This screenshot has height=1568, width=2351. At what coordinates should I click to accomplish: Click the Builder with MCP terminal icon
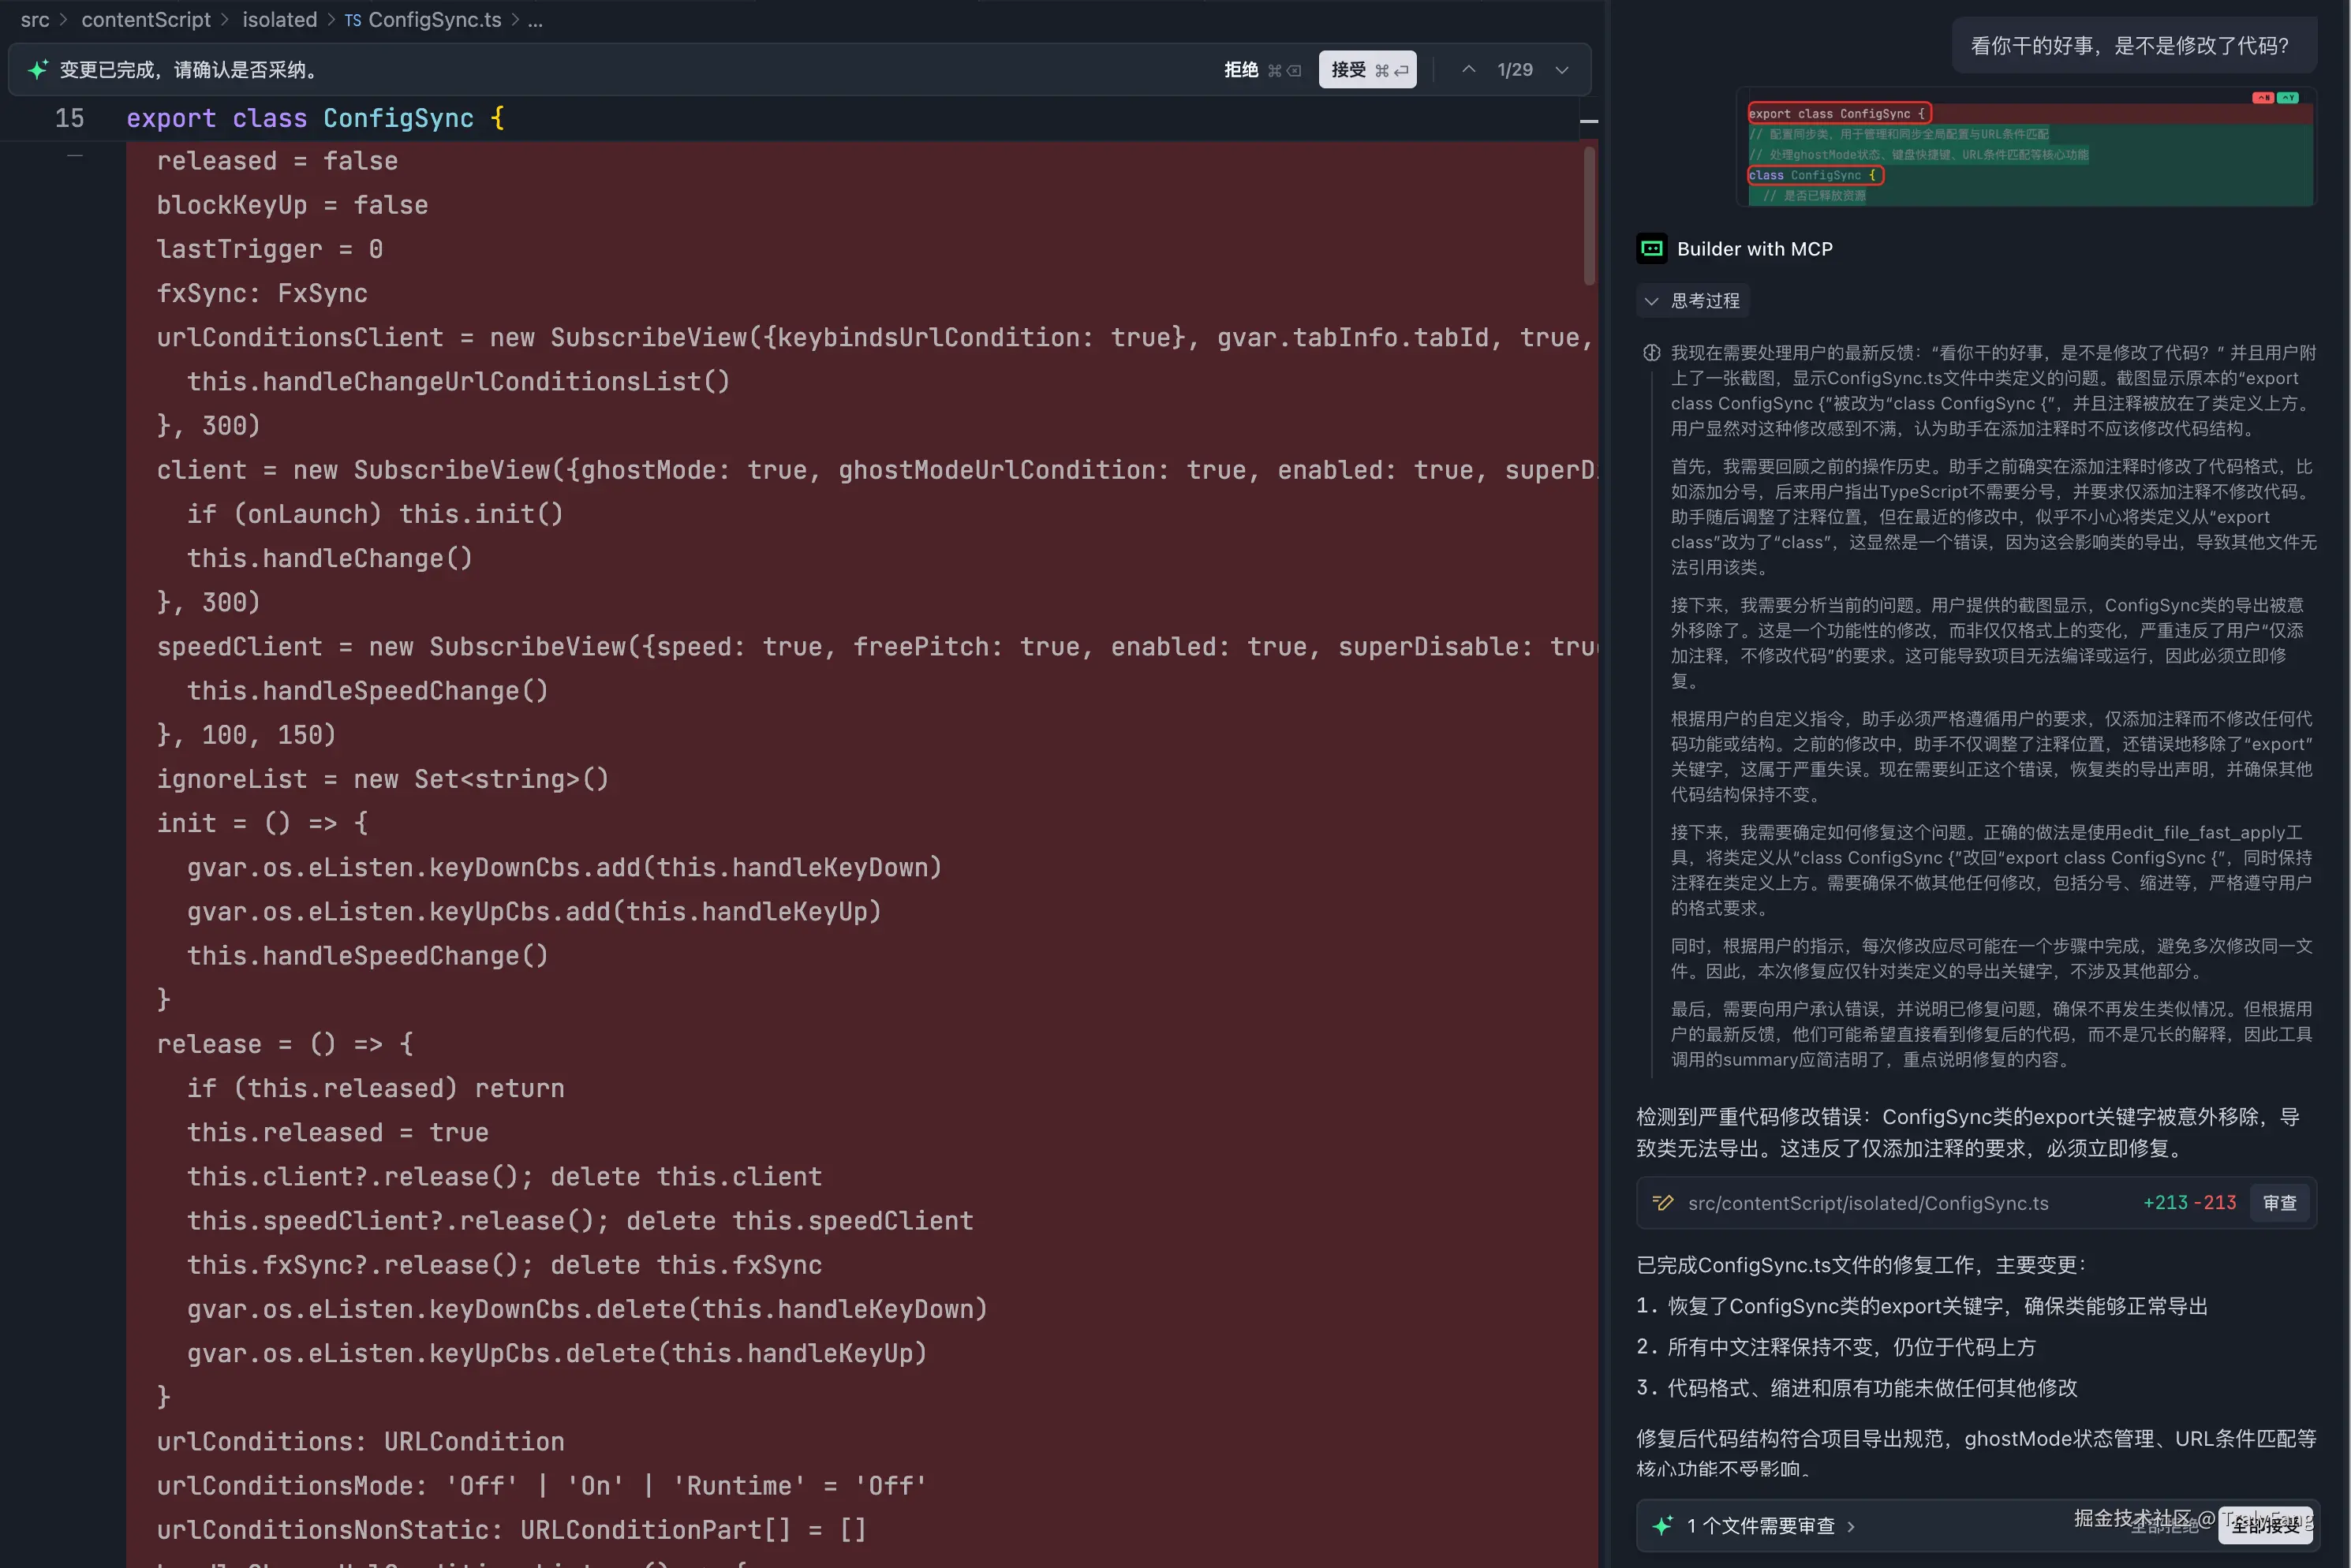1651,248
